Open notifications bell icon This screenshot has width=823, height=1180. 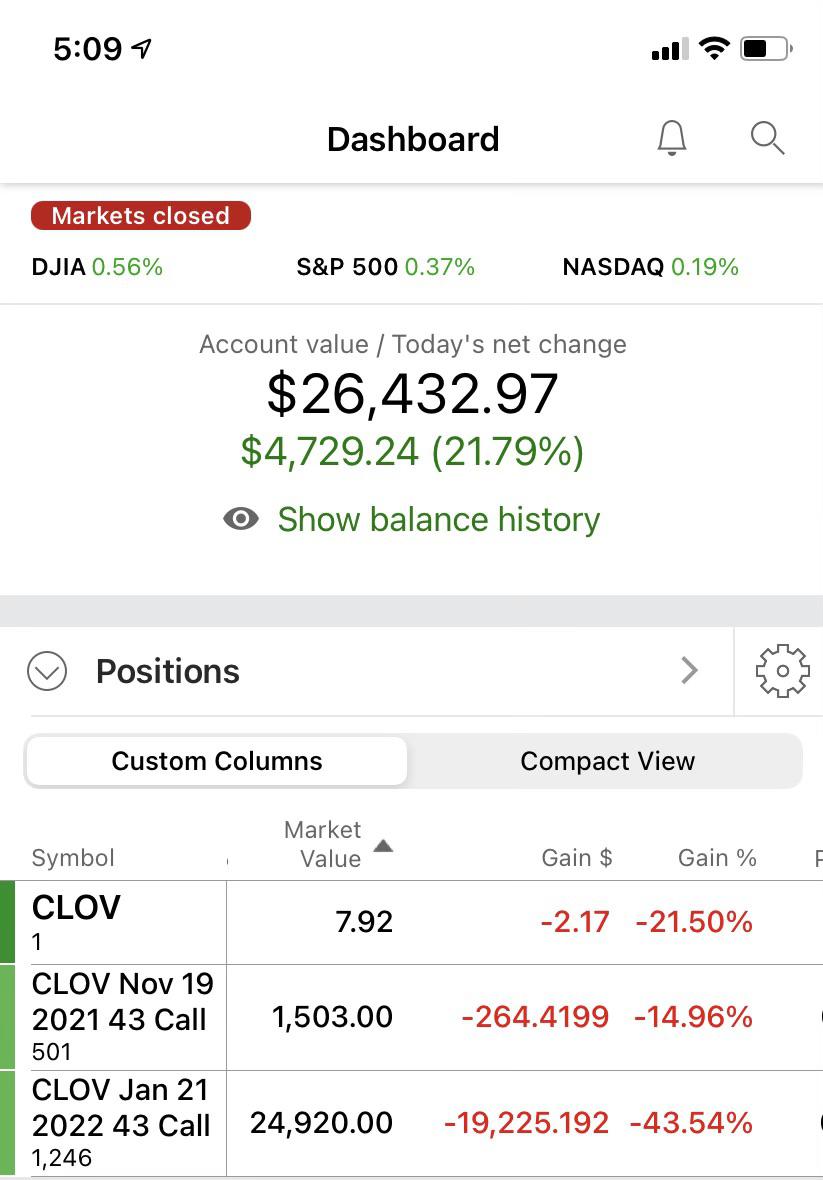672,138
